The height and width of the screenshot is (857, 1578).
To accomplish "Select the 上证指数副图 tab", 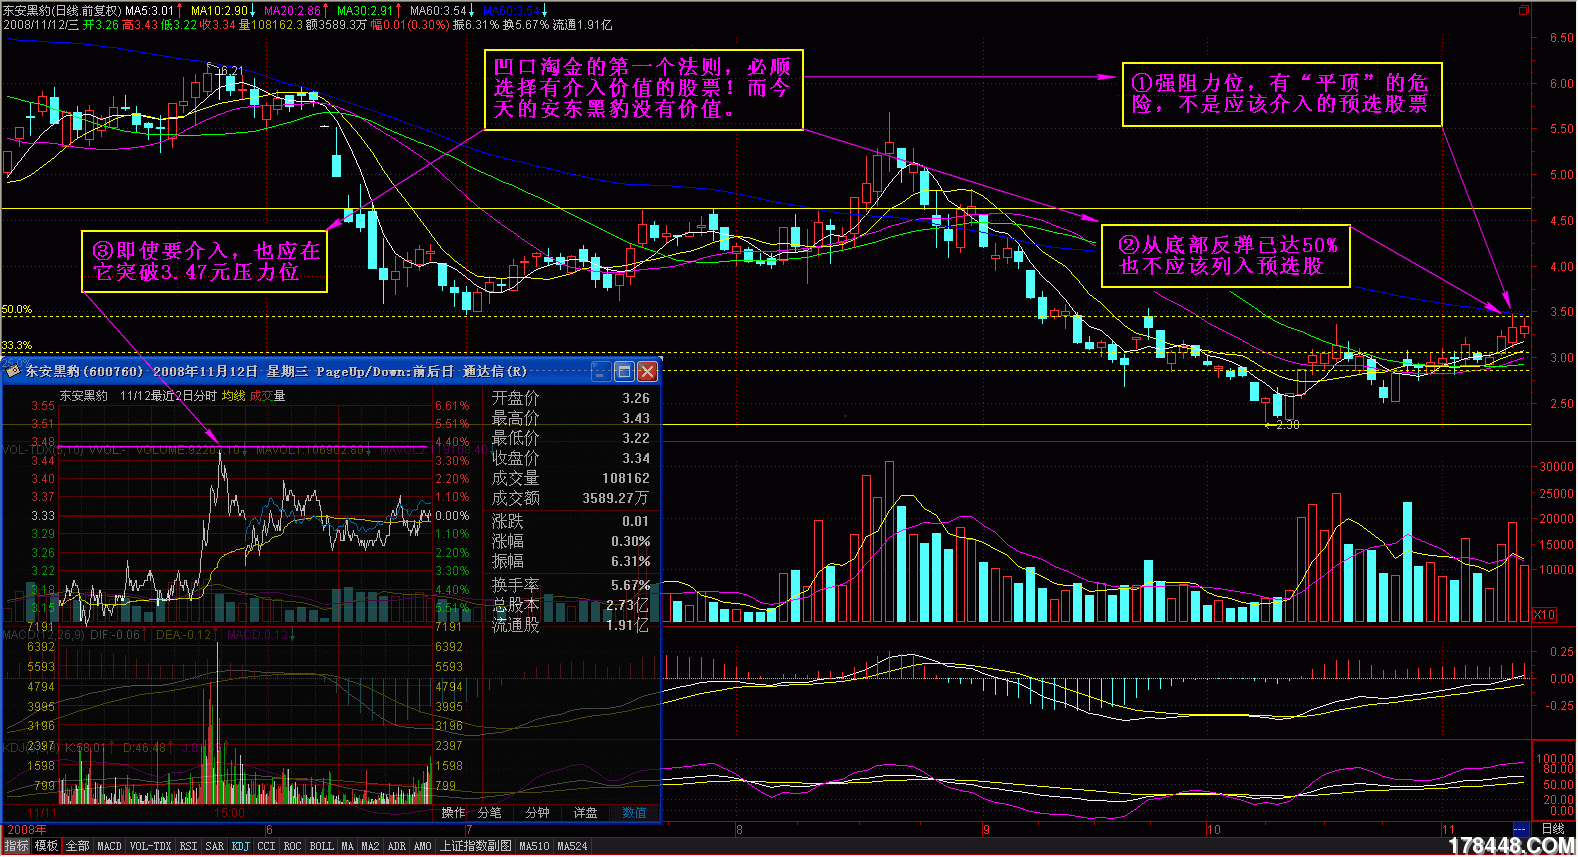I will tap(475, 846).
